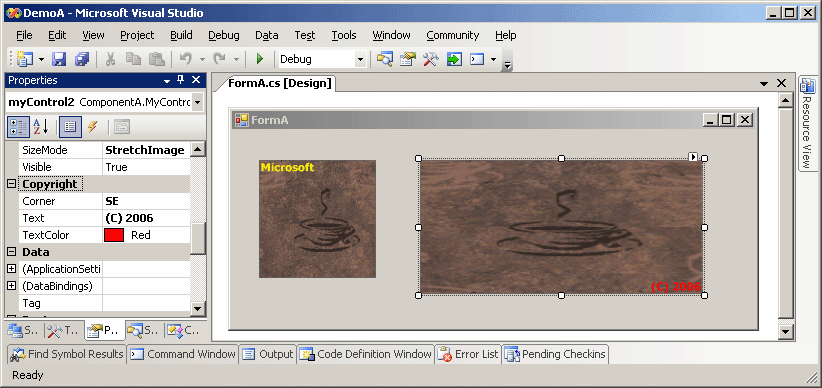
Task: Save all files with the multi-disk icon
Action: click(82, 59)
